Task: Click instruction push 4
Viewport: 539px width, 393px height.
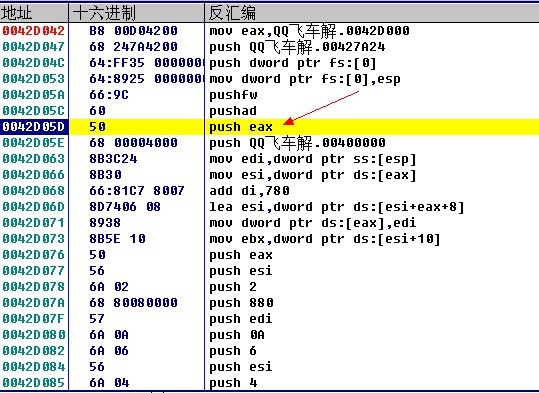Action: point(233,383)
